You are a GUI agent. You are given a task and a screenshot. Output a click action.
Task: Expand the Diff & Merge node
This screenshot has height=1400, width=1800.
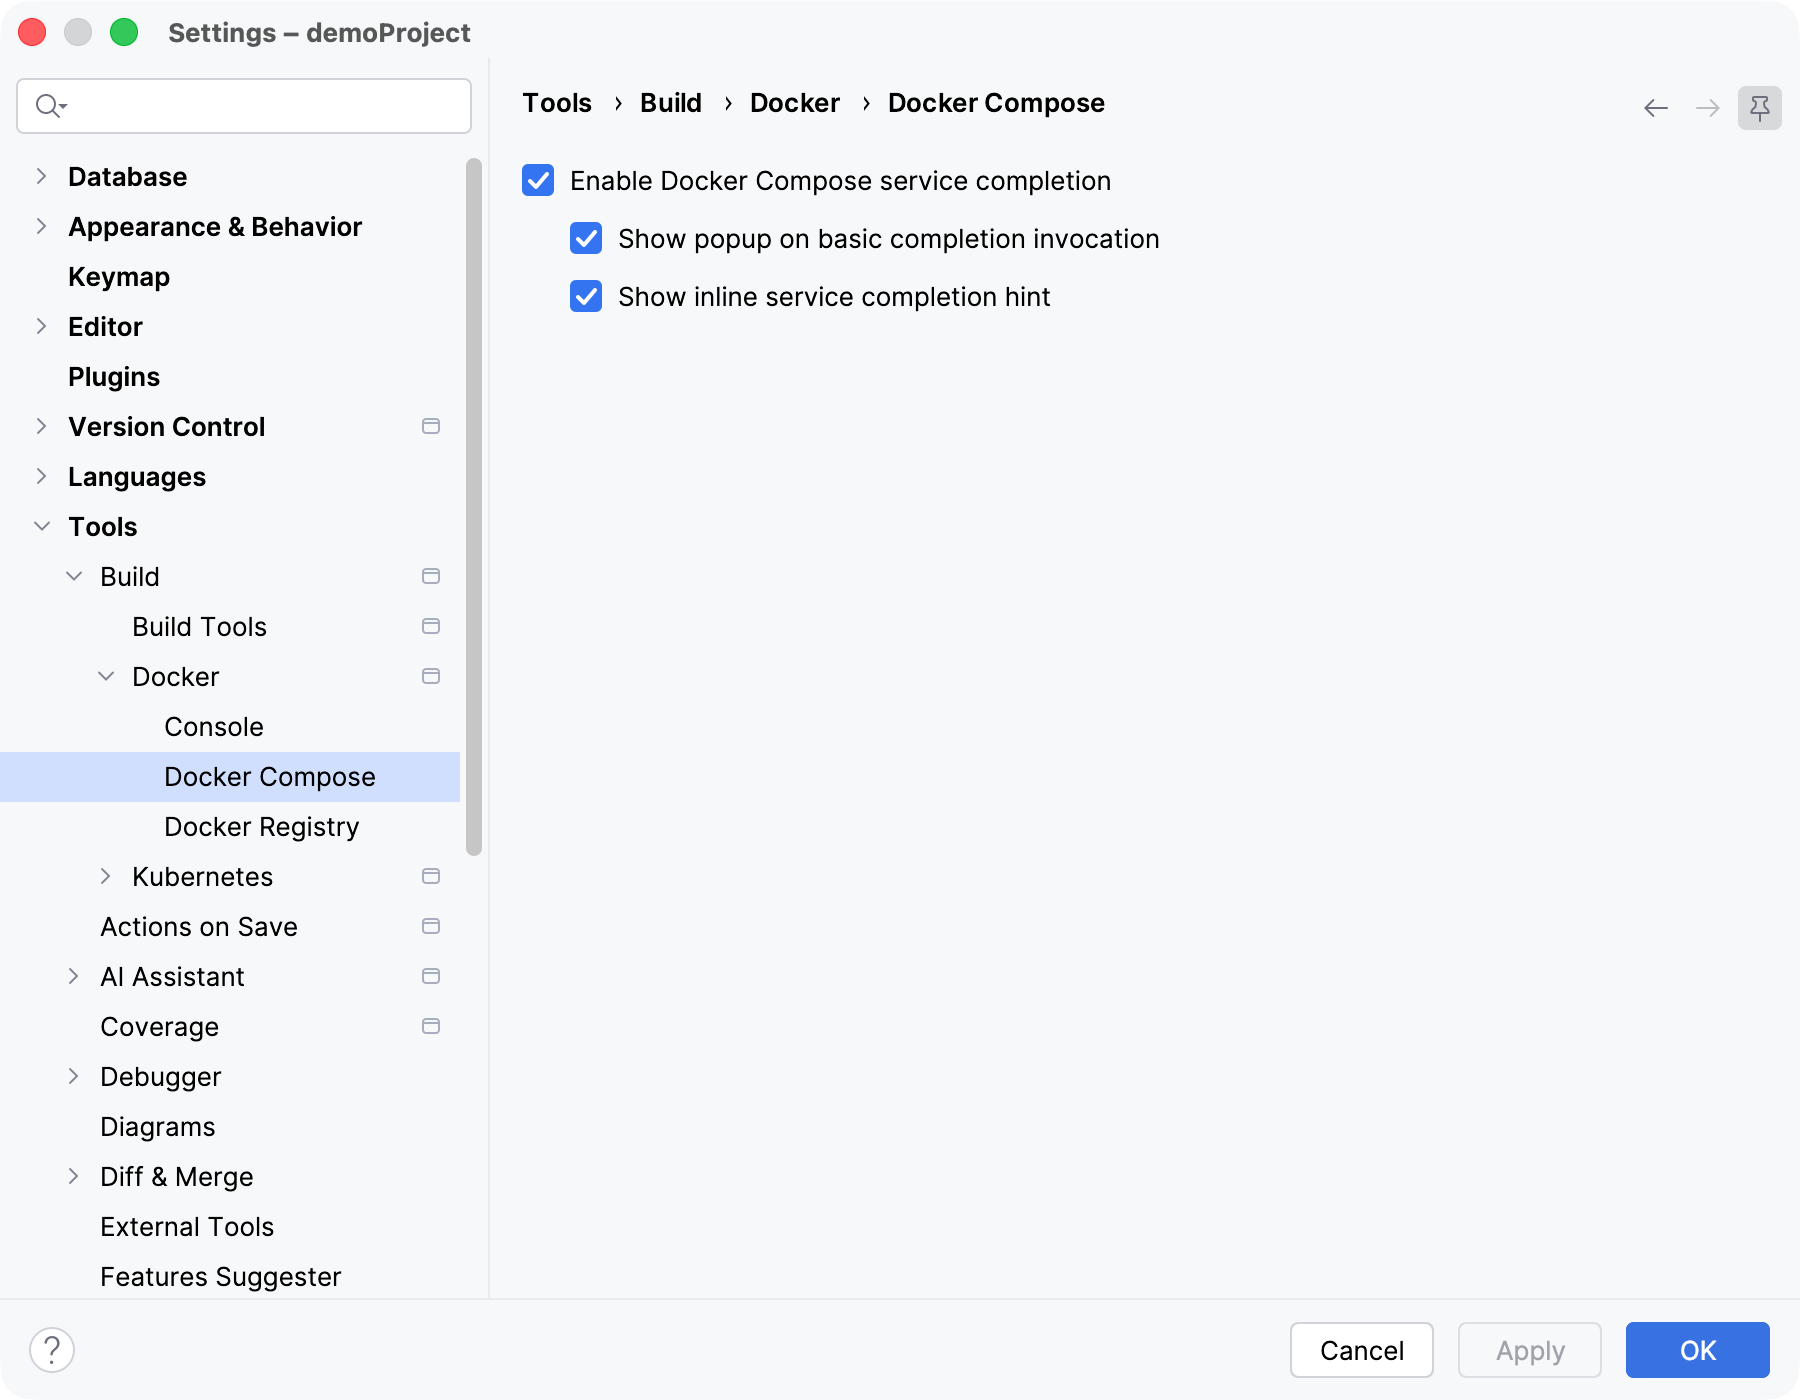point(73,1176)
